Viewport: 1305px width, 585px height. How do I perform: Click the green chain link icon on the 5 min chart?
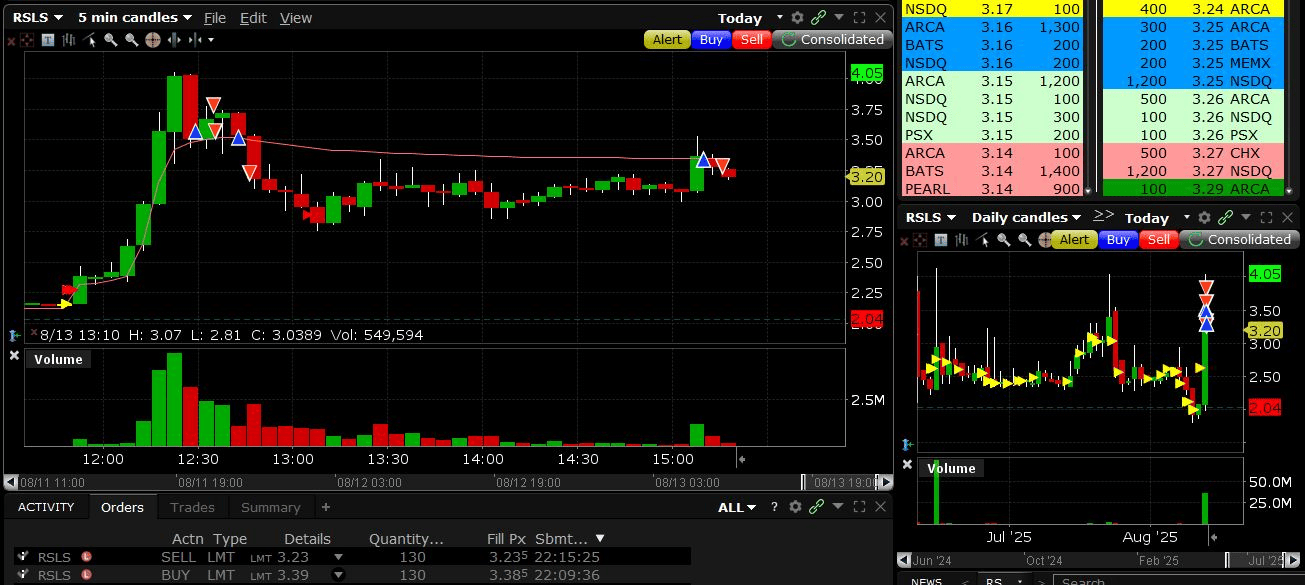point(819,18)
